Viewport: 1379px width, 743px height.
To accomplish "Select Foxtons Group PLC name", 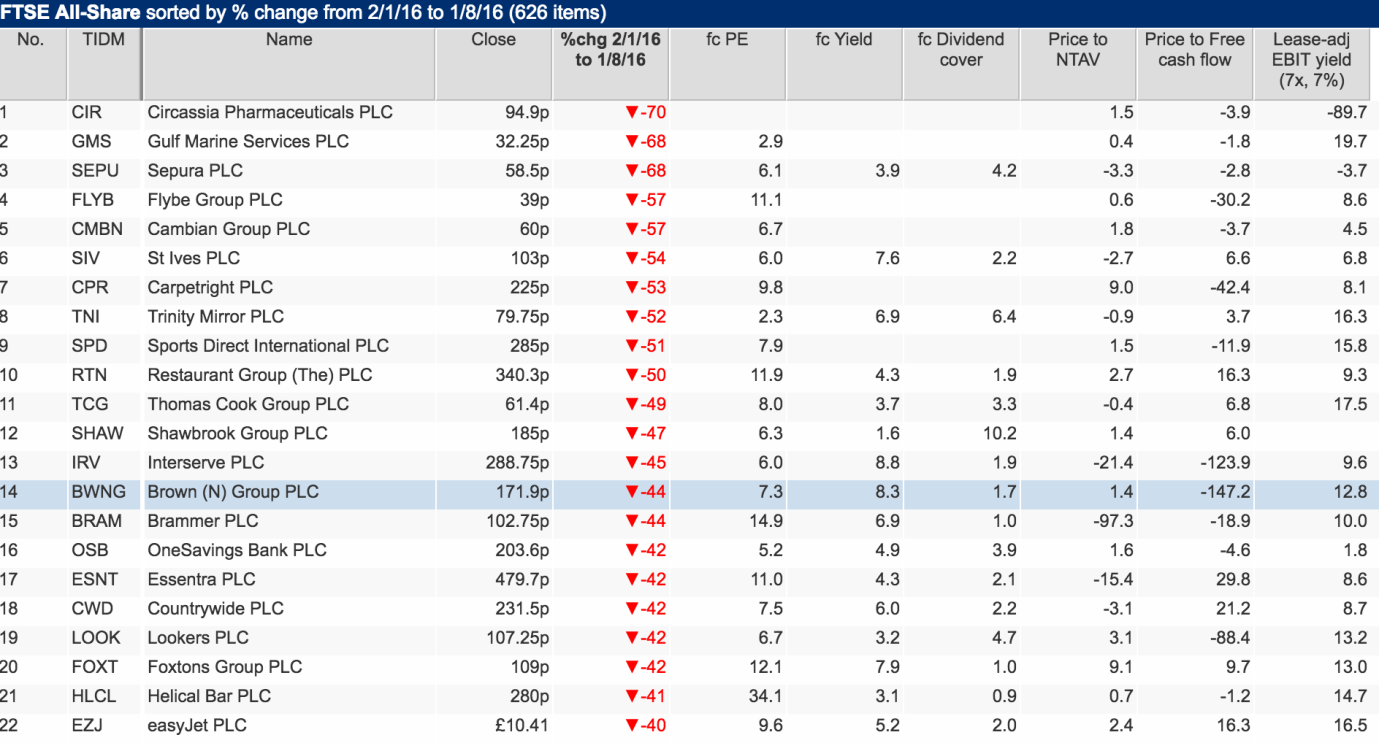I will (224, 667).
